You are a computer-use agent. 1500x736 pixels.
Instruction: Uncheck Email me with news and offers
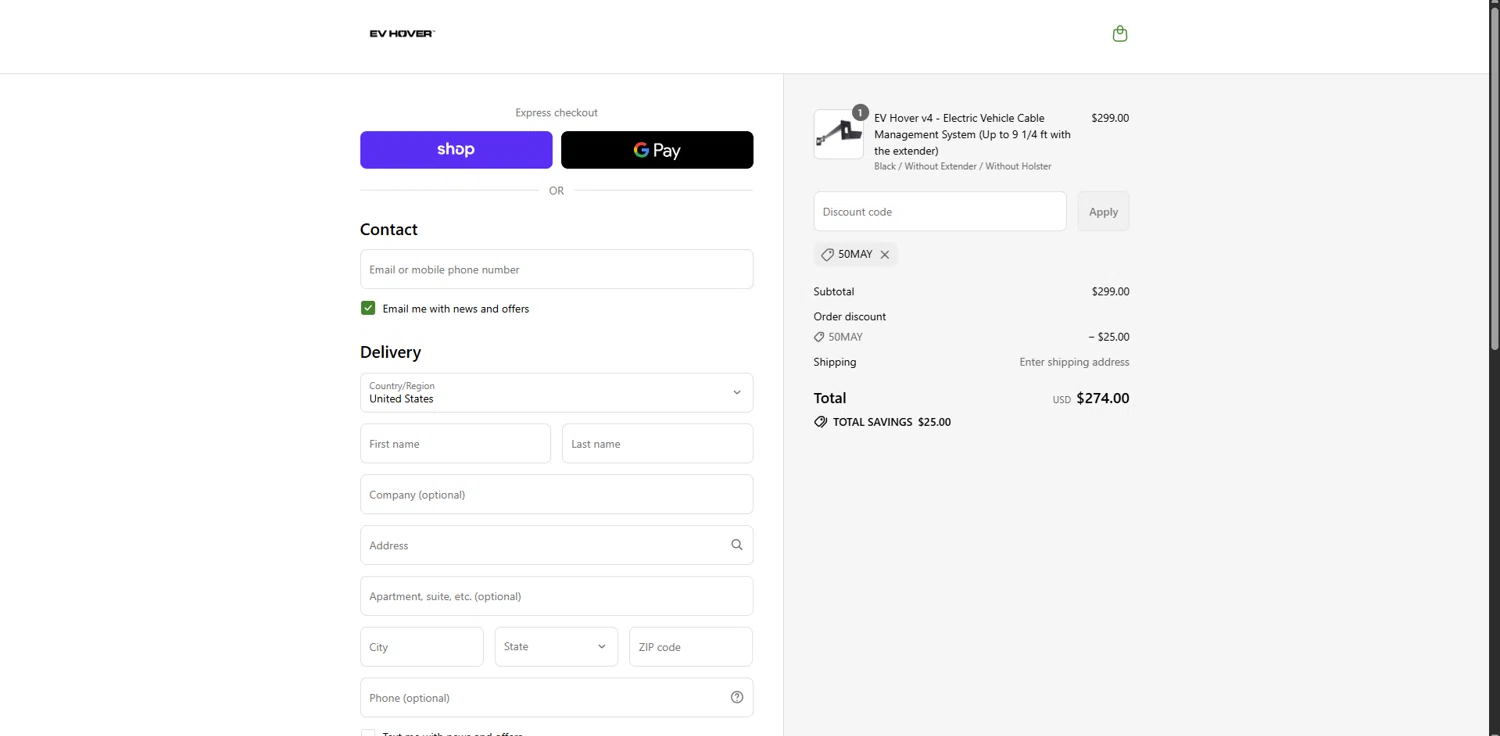[368, 308]
